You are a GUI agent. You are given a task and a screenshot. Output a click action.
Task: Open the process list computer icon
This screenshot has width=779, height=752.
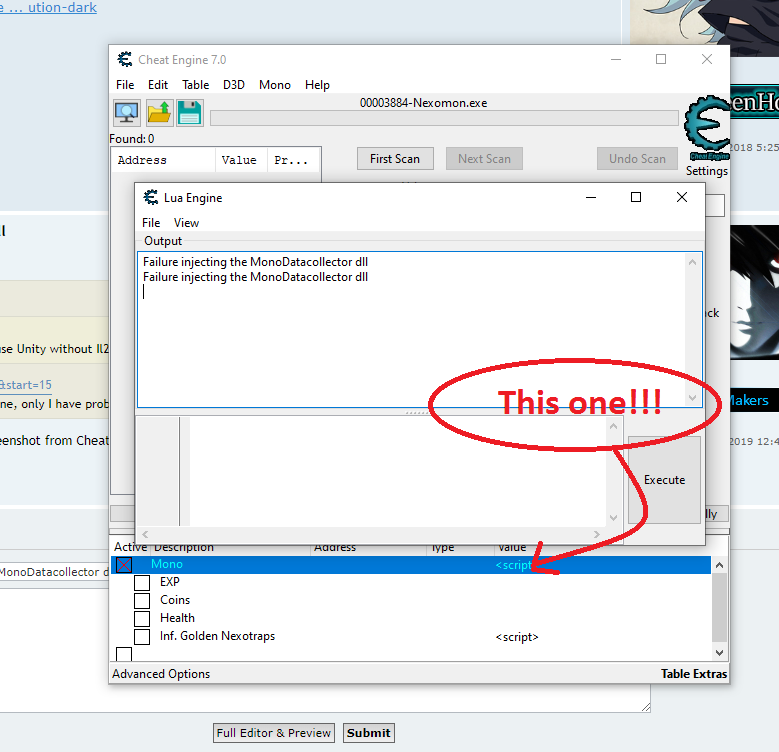point(127,113)
